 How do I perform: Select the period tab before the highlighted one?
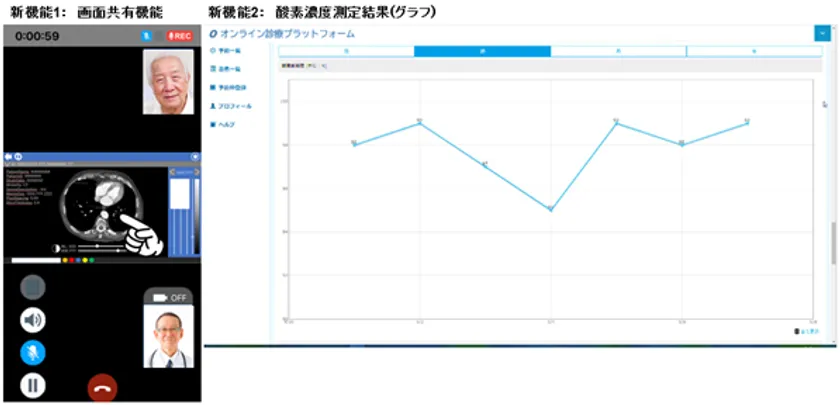pos(347,51)
